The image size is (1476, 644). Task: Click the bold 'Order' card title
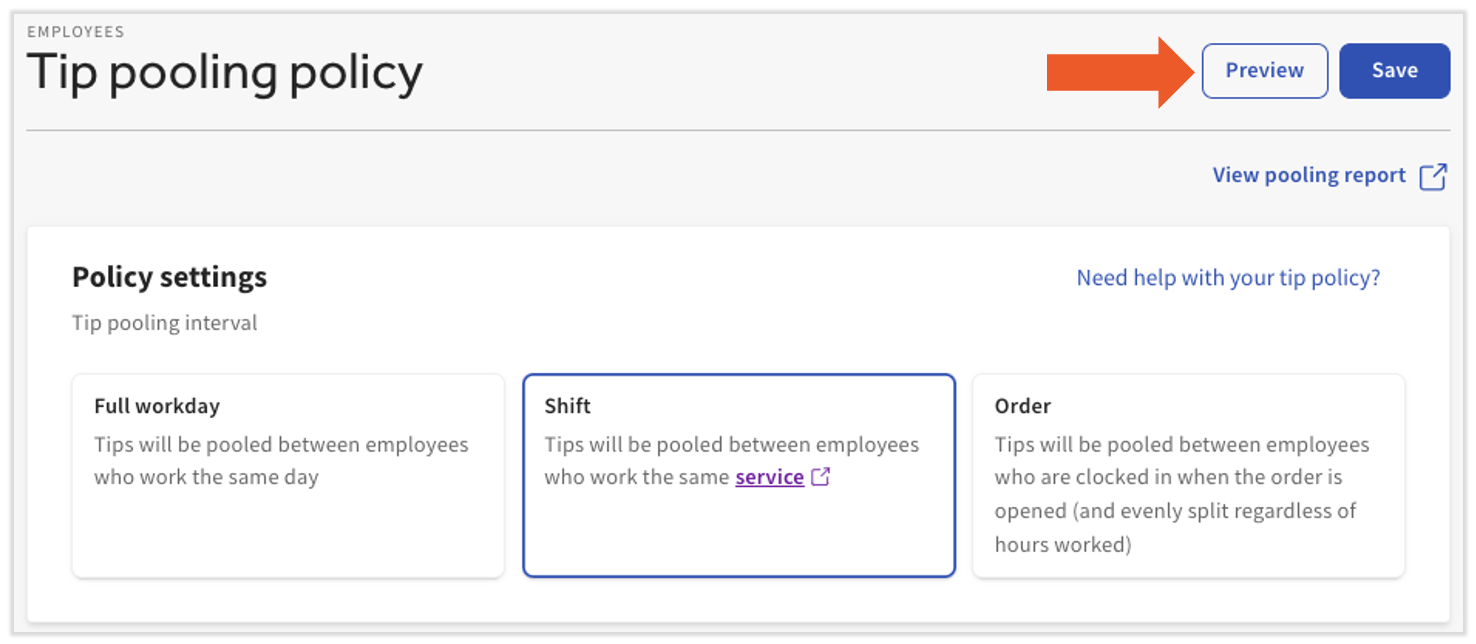pyautogui.click(x=1022, y=406)
